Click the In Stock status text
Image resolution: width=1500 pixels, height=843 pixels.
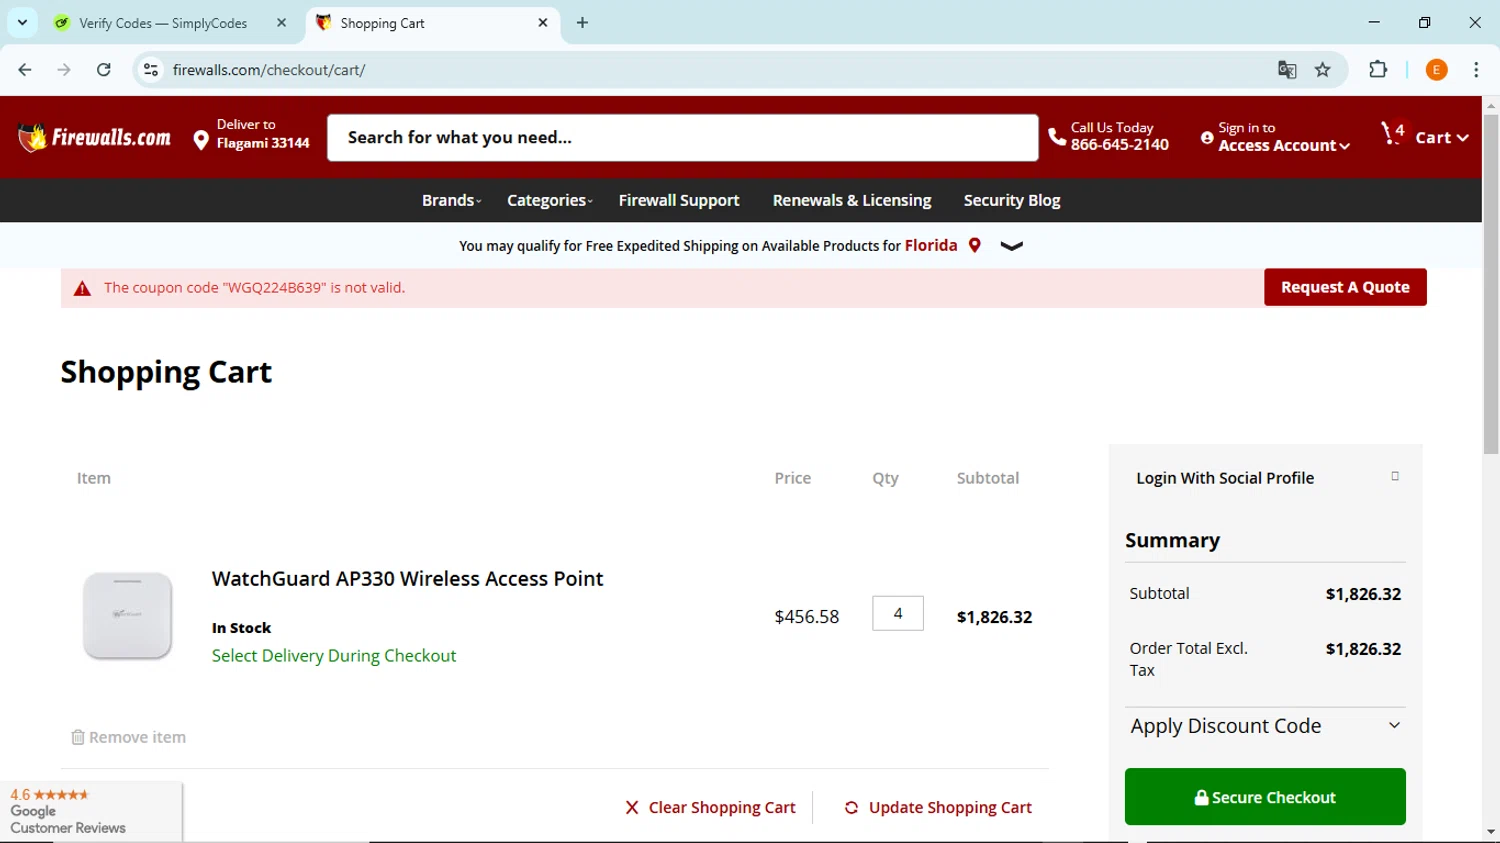click(x=241, y=628)
